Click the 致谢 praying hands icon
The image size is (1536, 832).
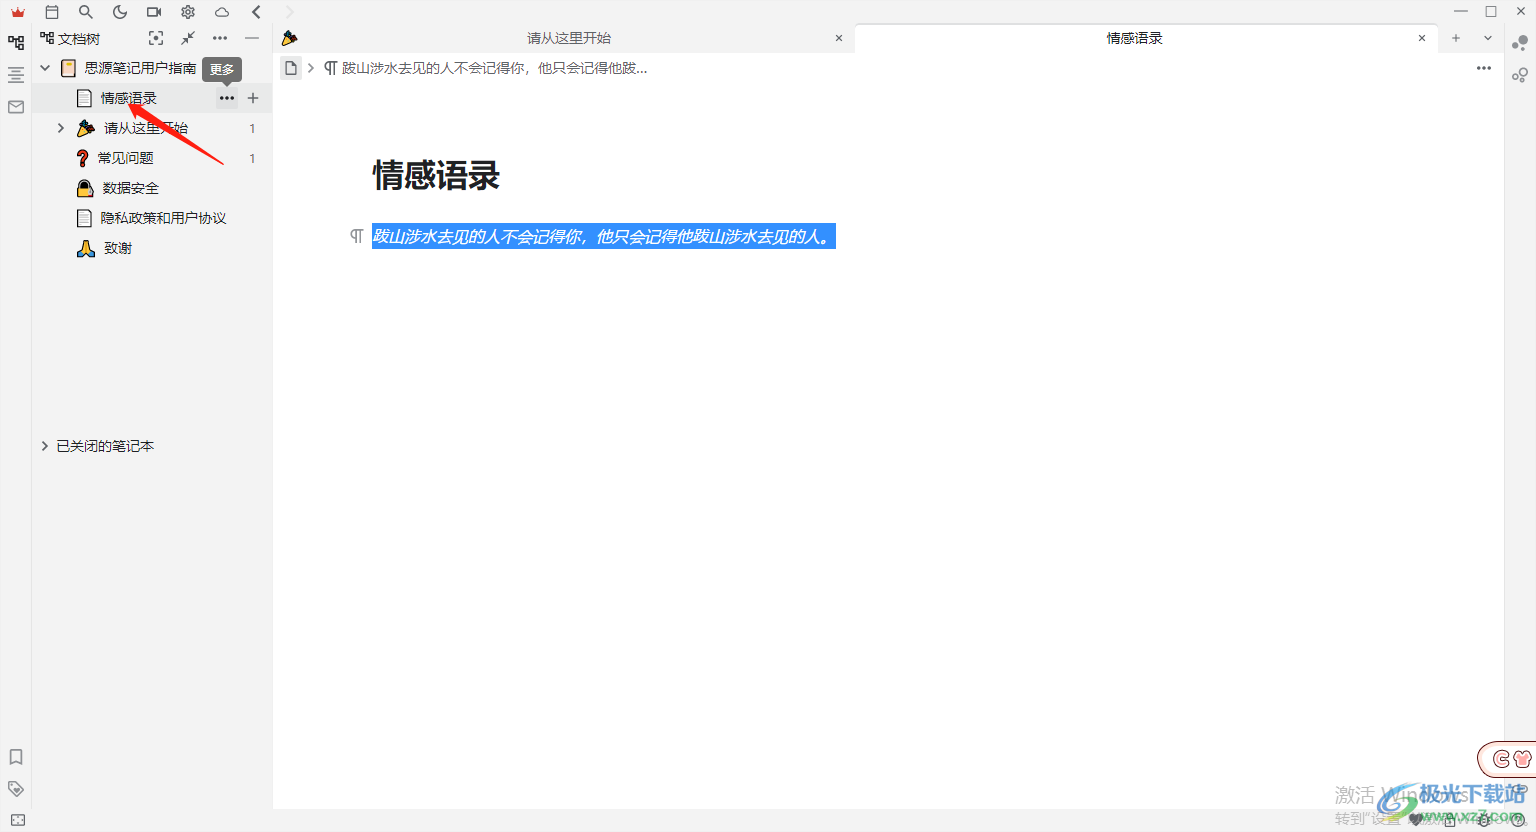coord(86,248)
